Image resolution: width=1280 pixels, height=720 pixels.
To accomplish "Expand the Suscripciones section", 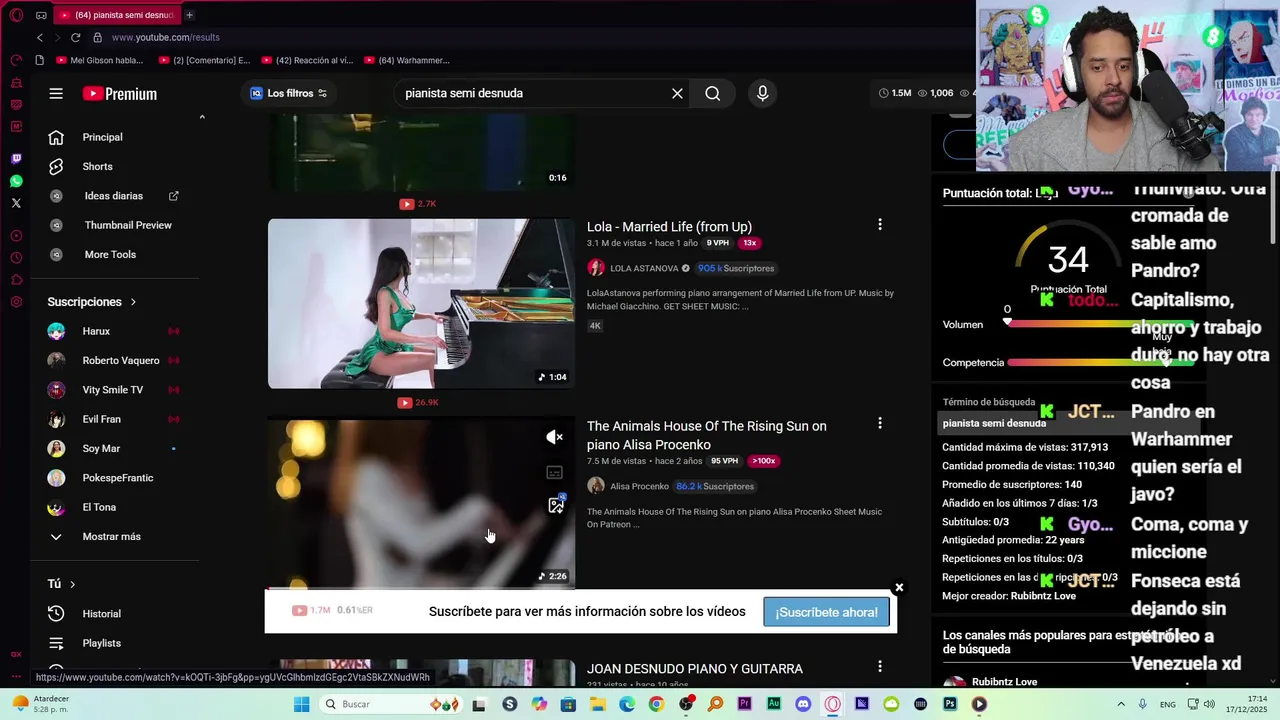I will pos(92,302).
